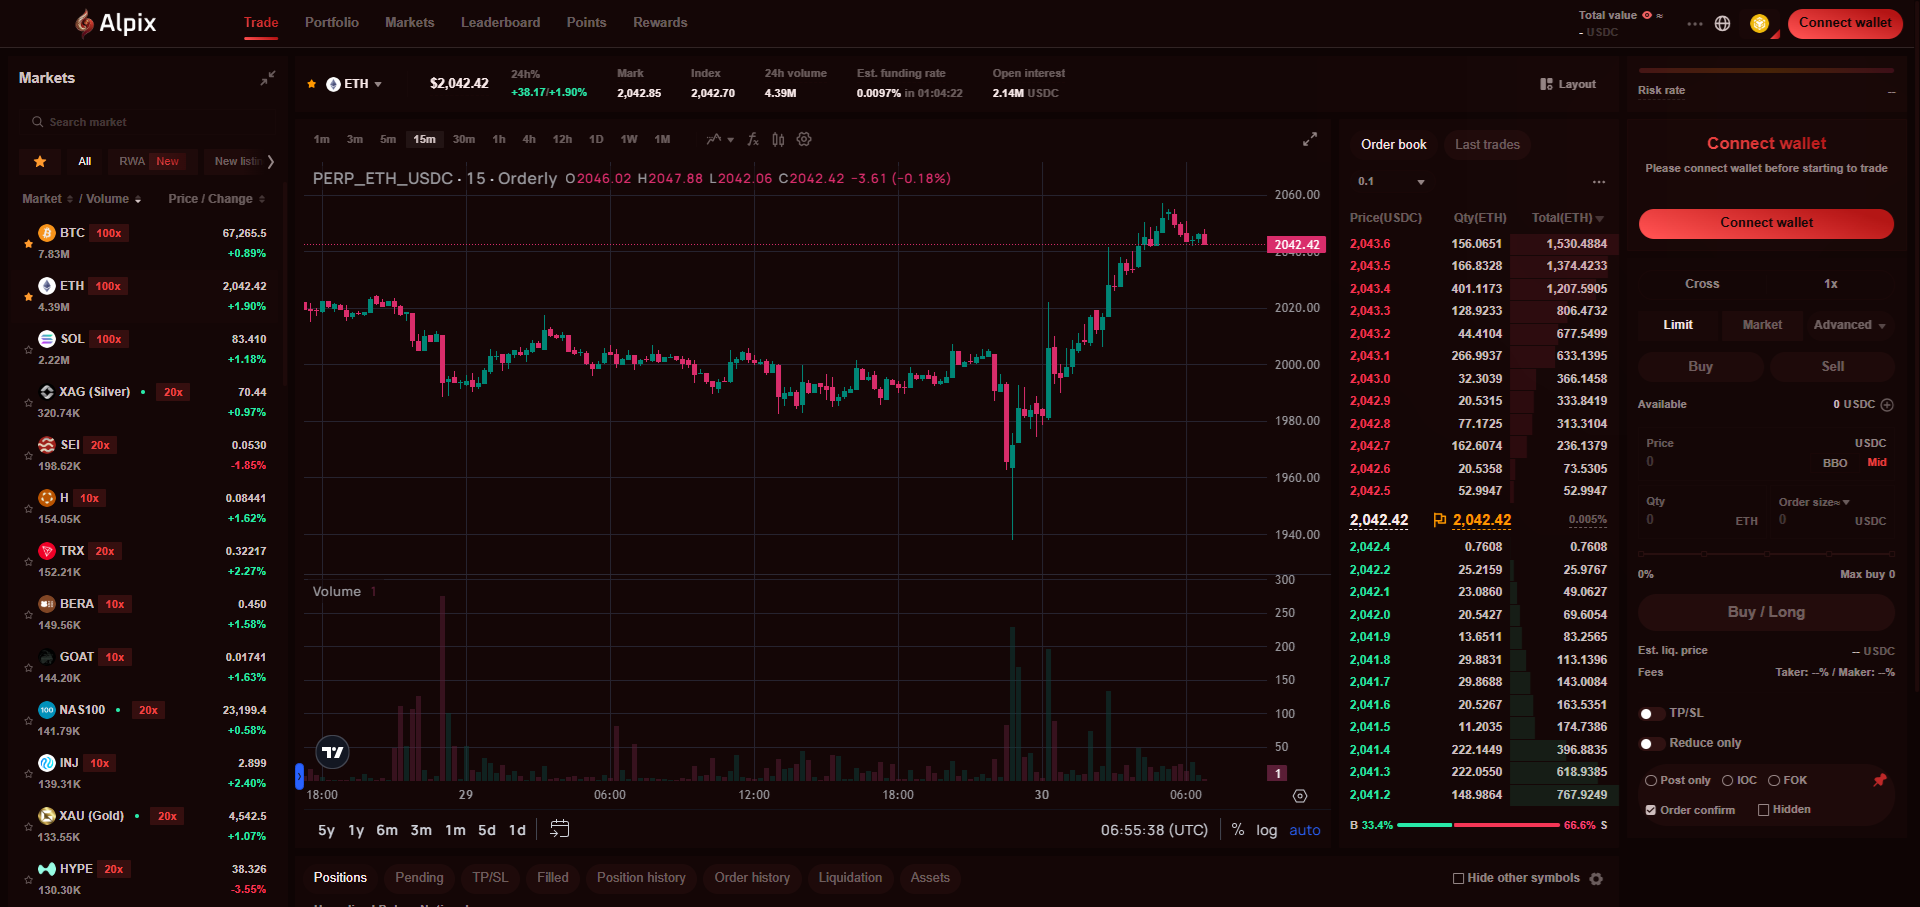
Task: Enable the TP/SL toggle switch
Action: coord(1651,713)
